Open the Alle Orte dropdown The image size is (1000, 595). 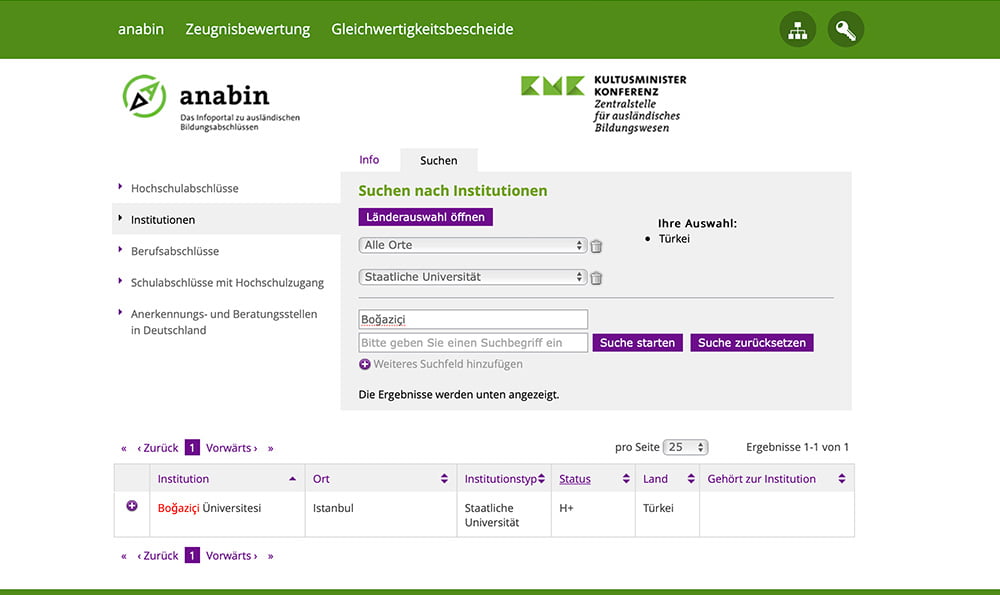pyautogui.click(x=472, y=245)
